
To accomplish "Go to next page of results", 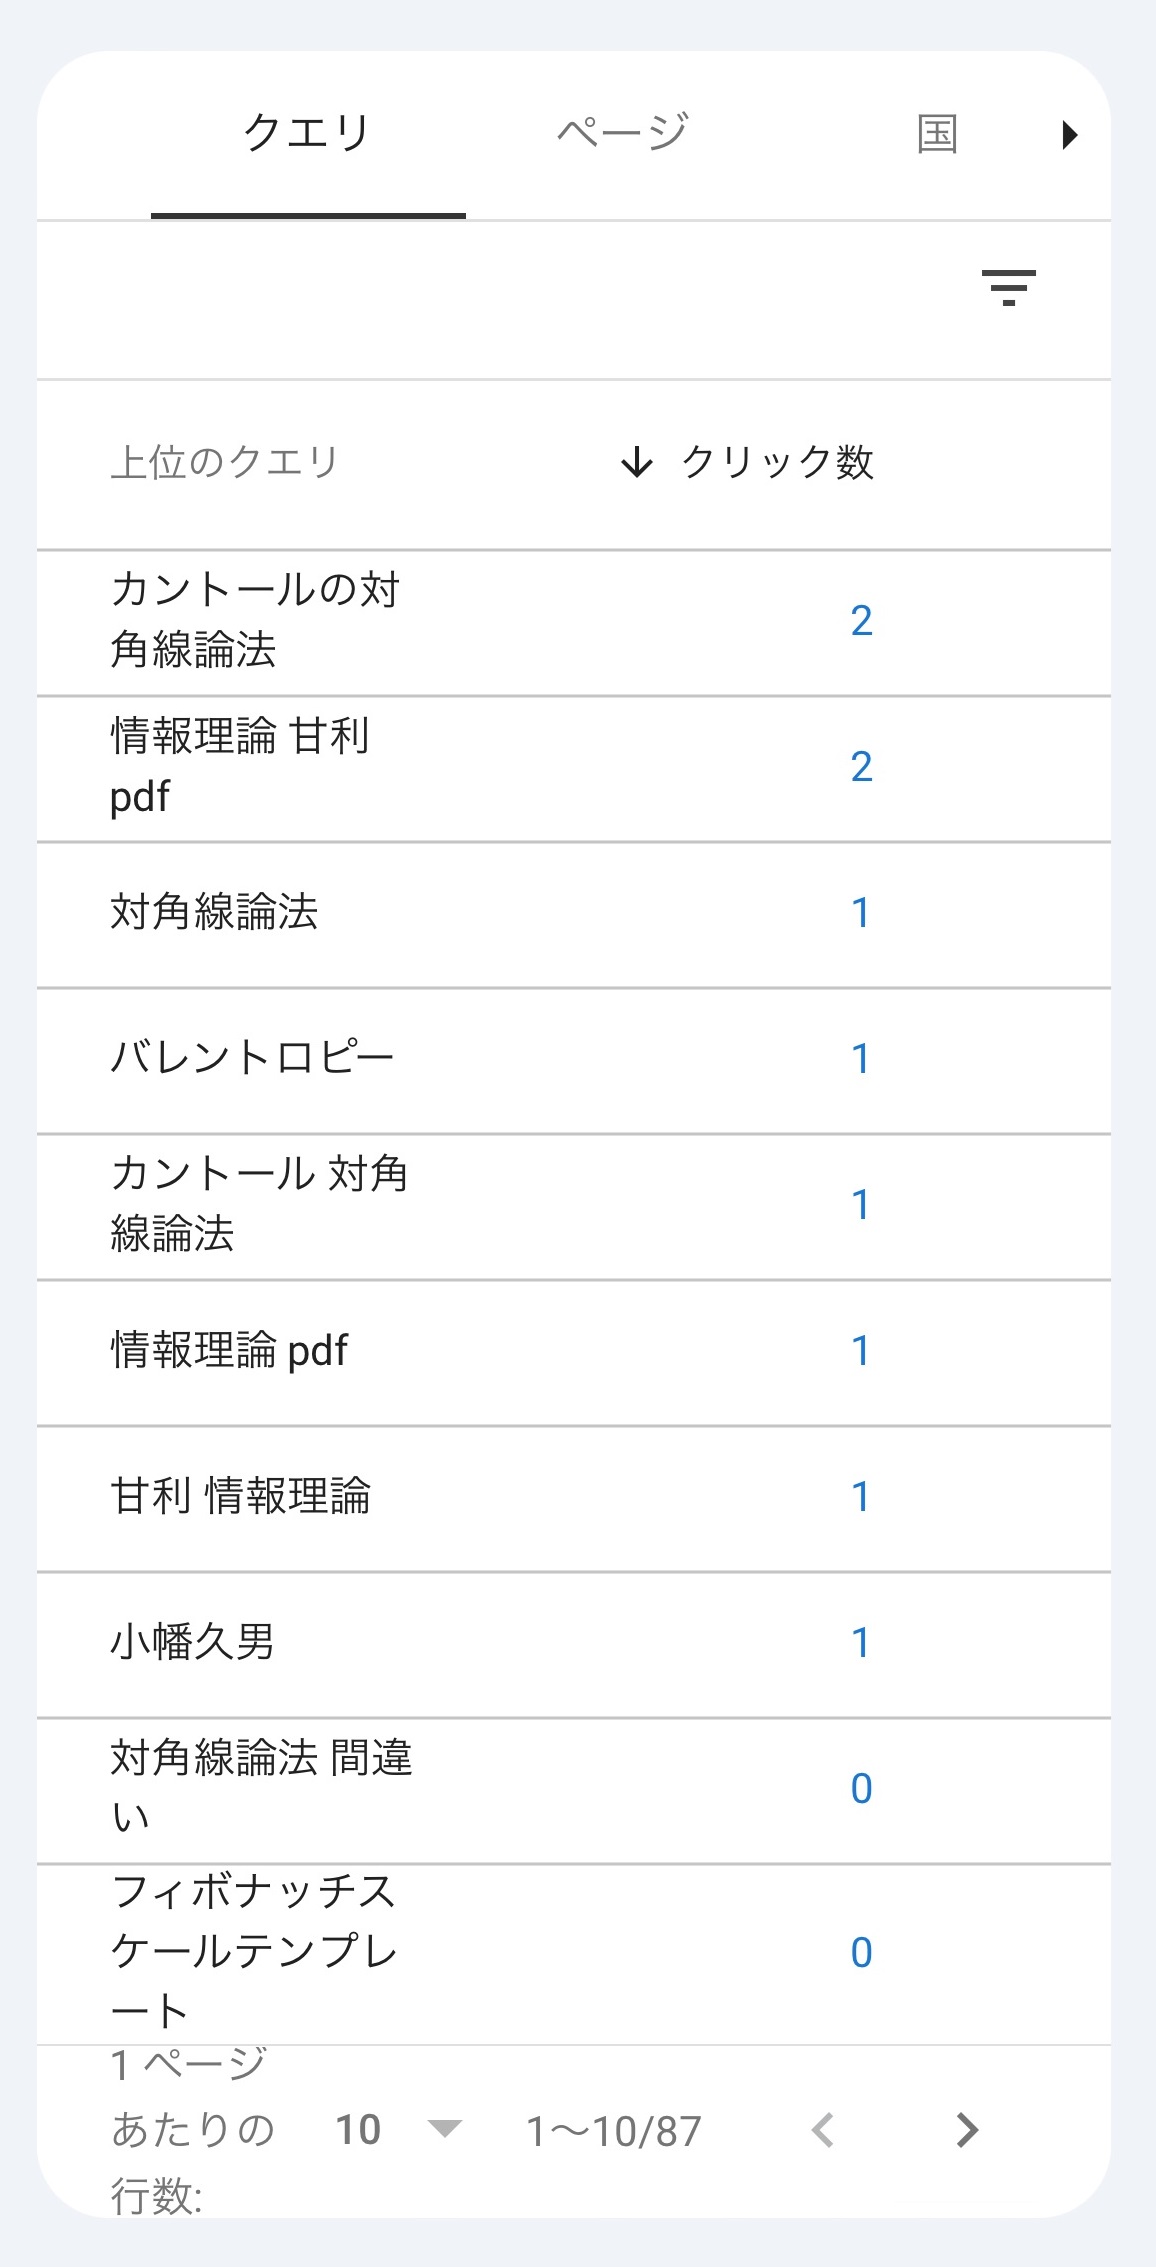I will click(966, 2130).
